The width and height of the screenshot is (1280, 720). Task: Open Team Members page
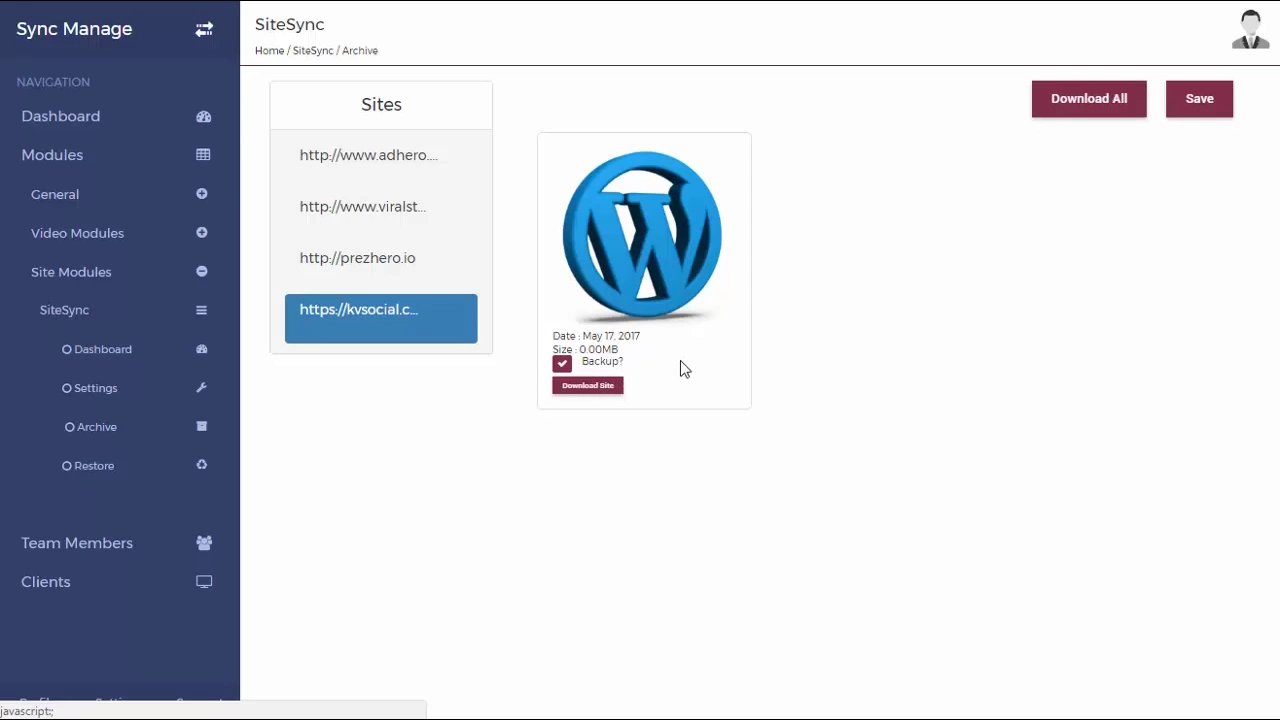coord(77,543)
